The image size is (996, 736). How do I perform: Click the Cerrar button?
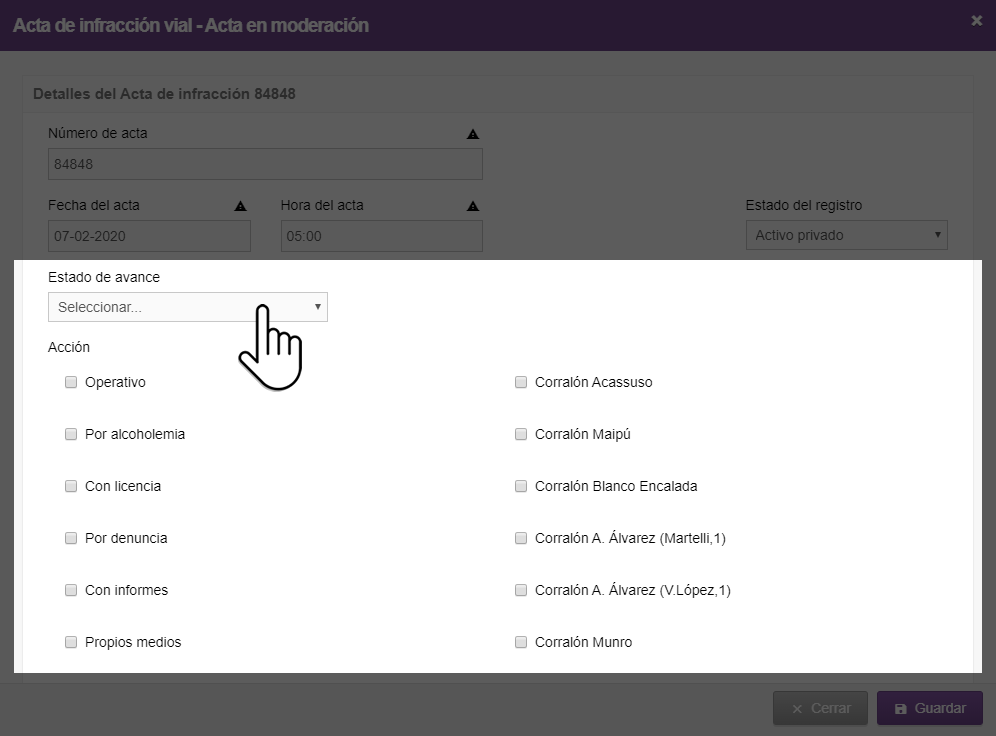pos(820,708)
